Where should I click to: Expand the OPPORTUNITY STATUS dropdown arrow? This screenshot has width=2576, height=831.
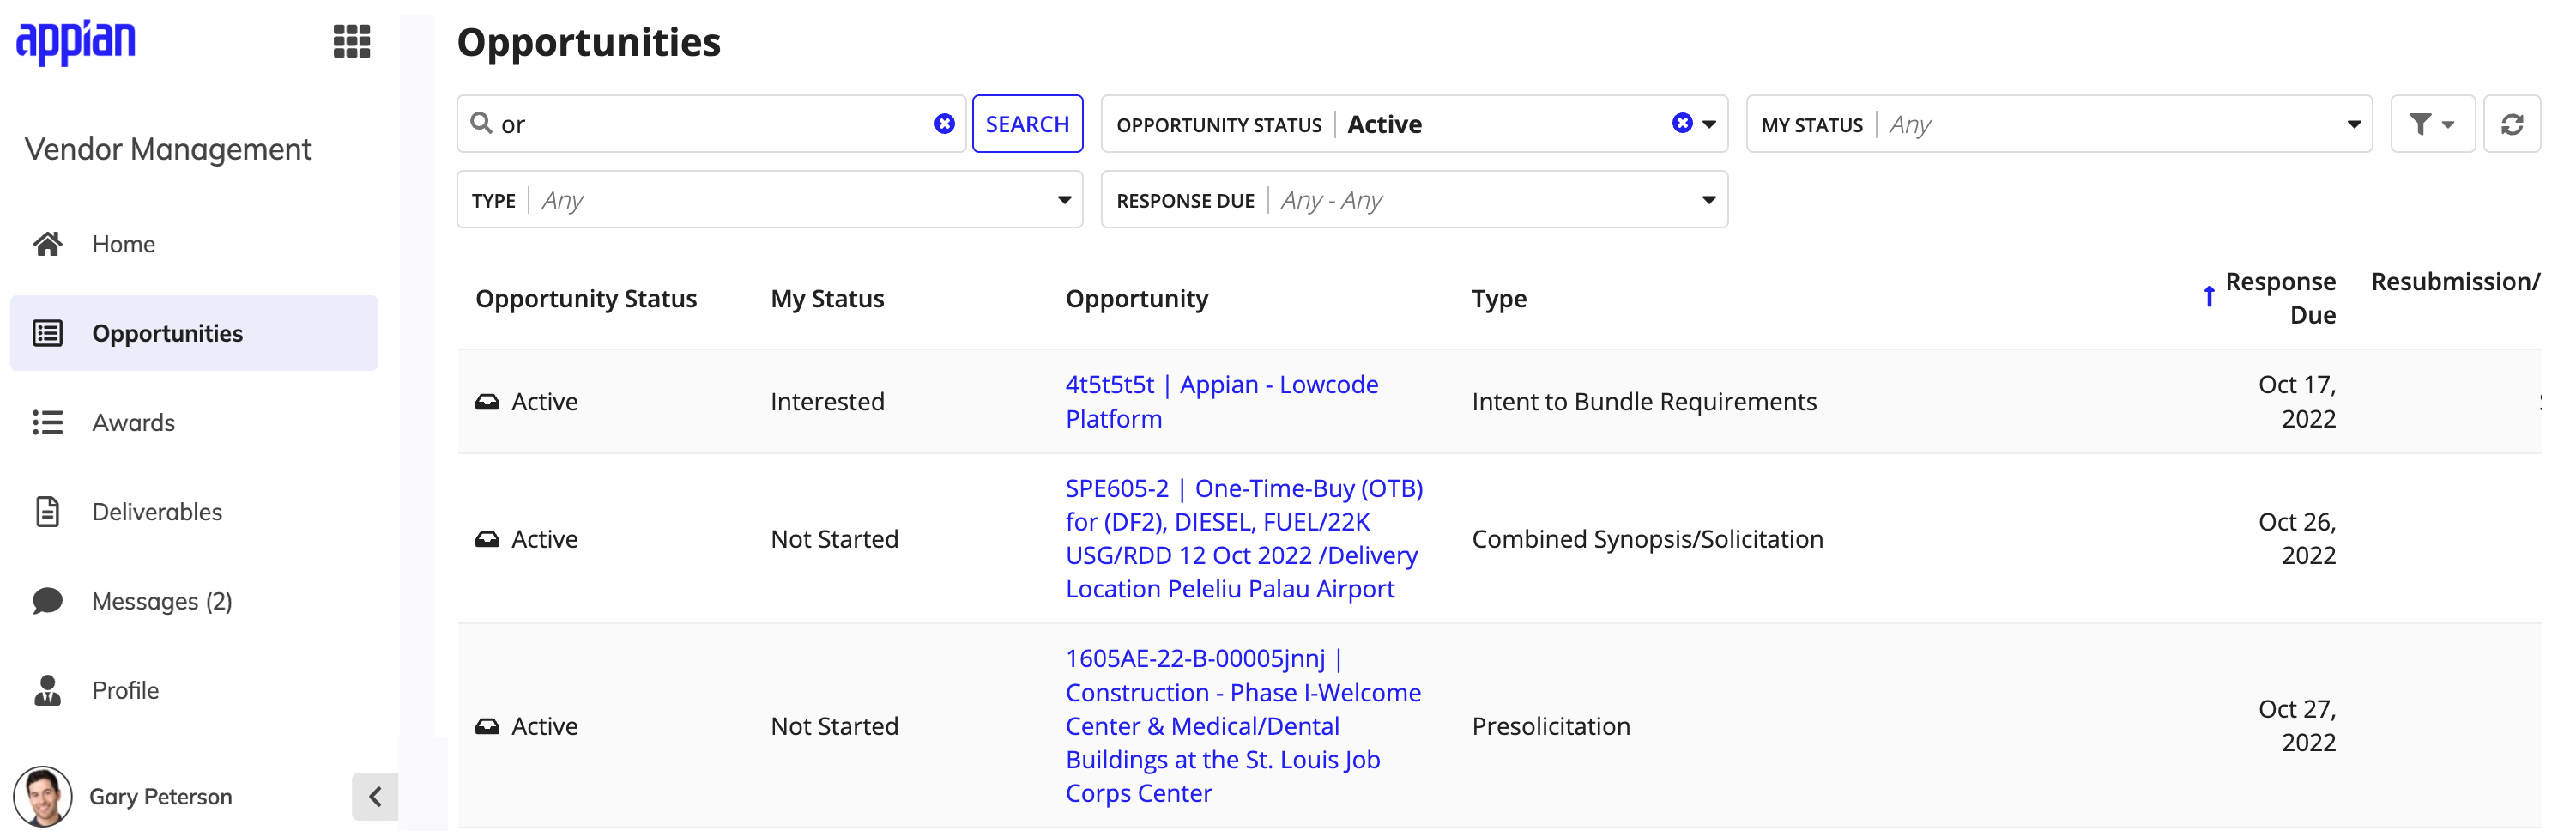(x=1711, y=123)
